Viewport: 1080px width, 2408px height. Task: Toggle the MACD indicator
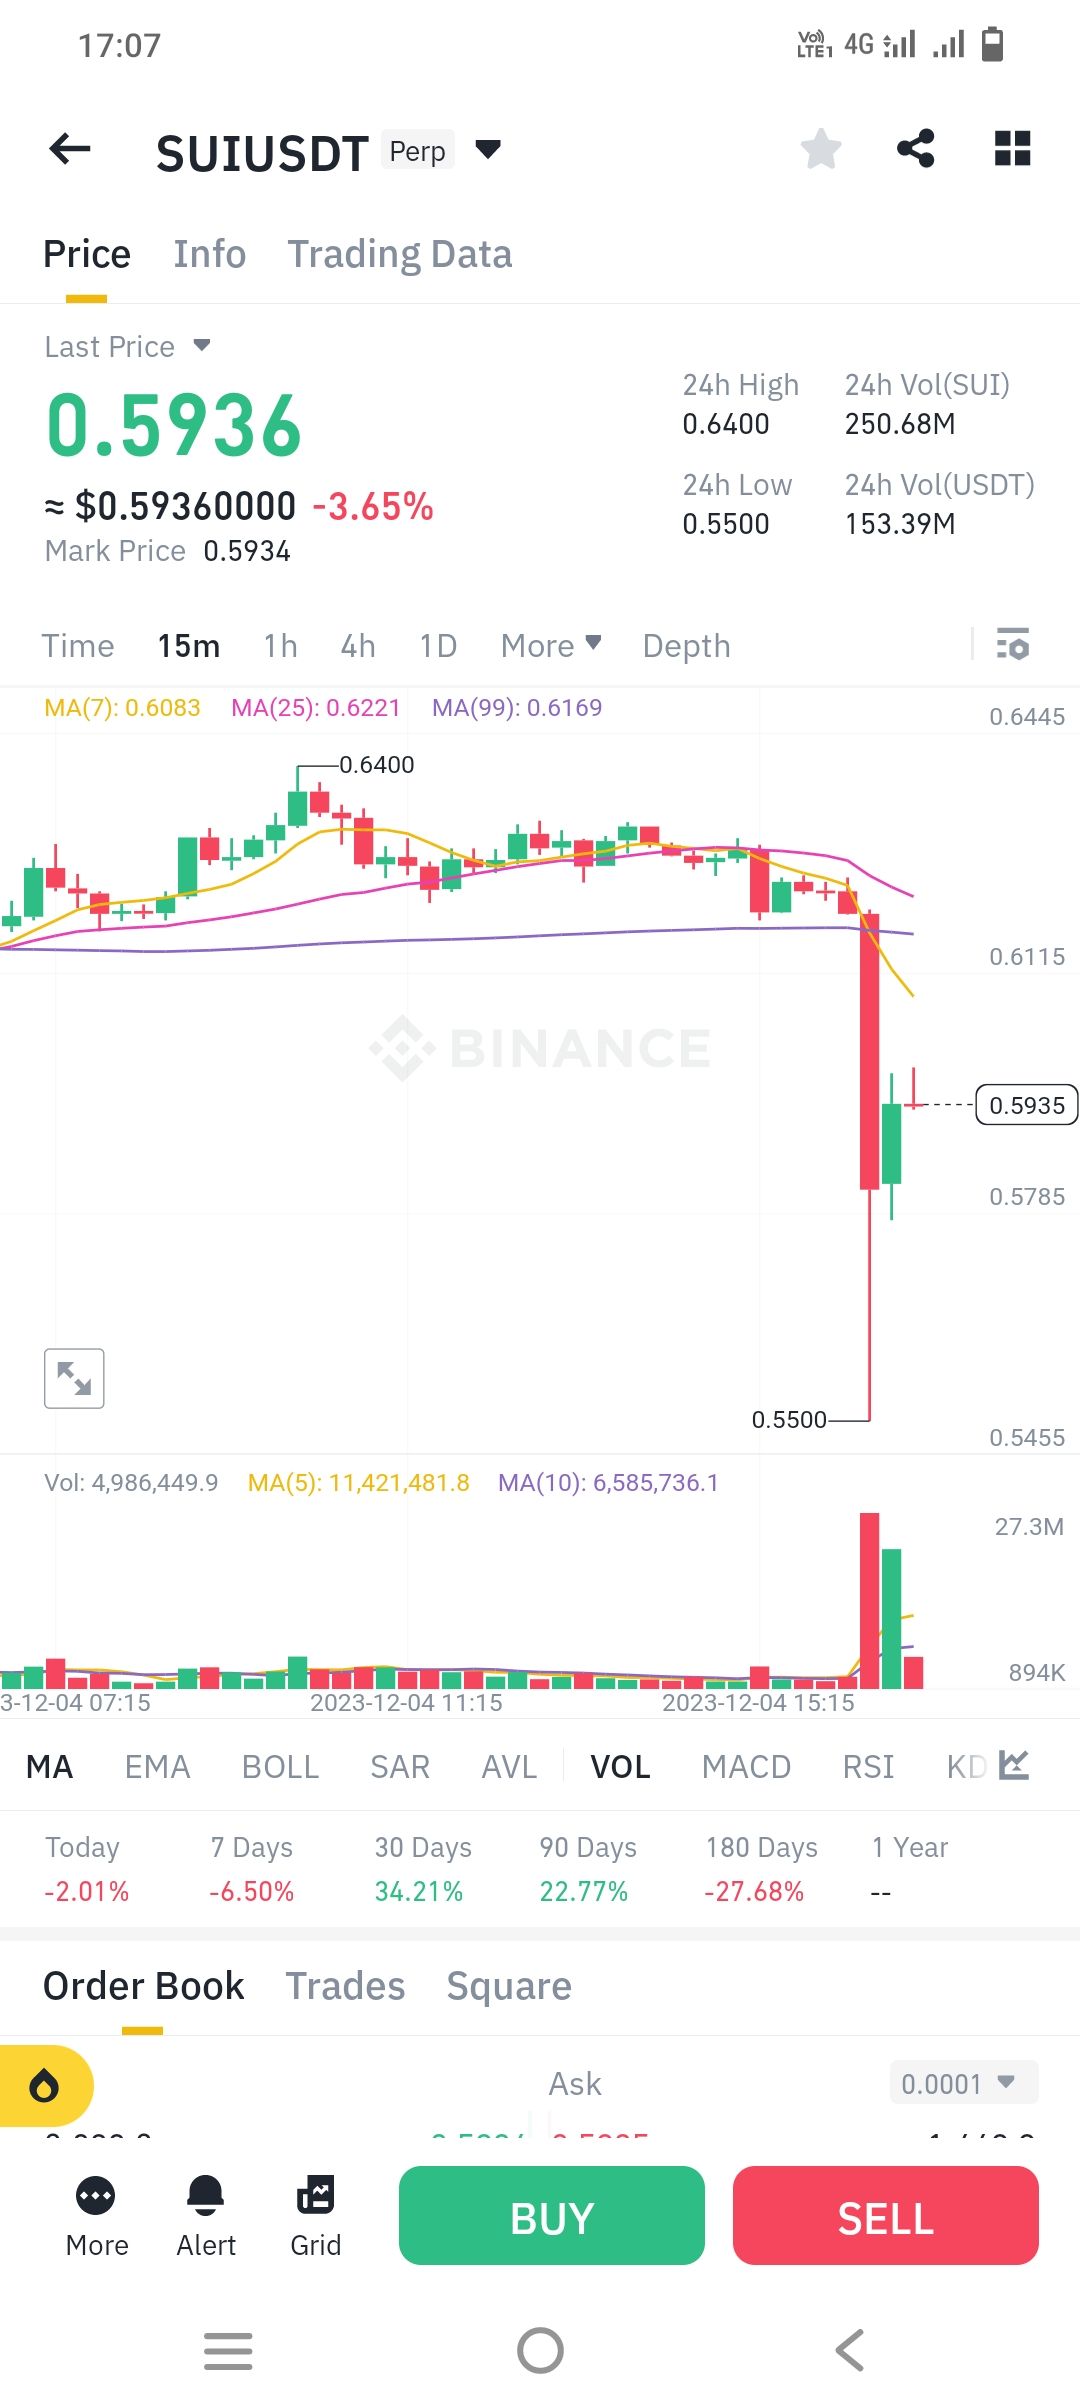(746, 1767)
